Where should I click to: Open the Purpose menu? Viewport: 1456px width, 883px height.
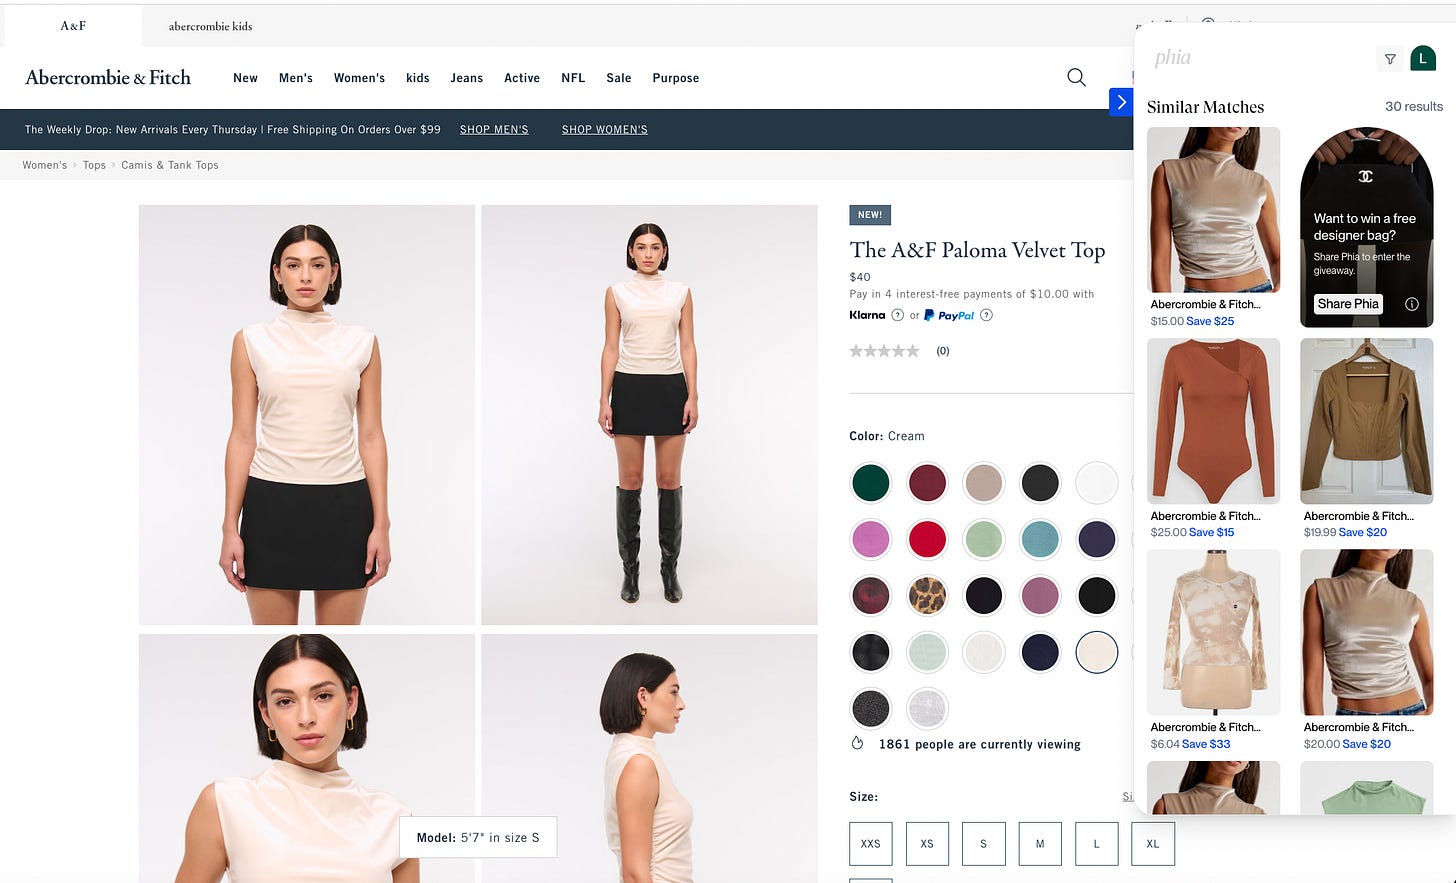pos(676,78)
